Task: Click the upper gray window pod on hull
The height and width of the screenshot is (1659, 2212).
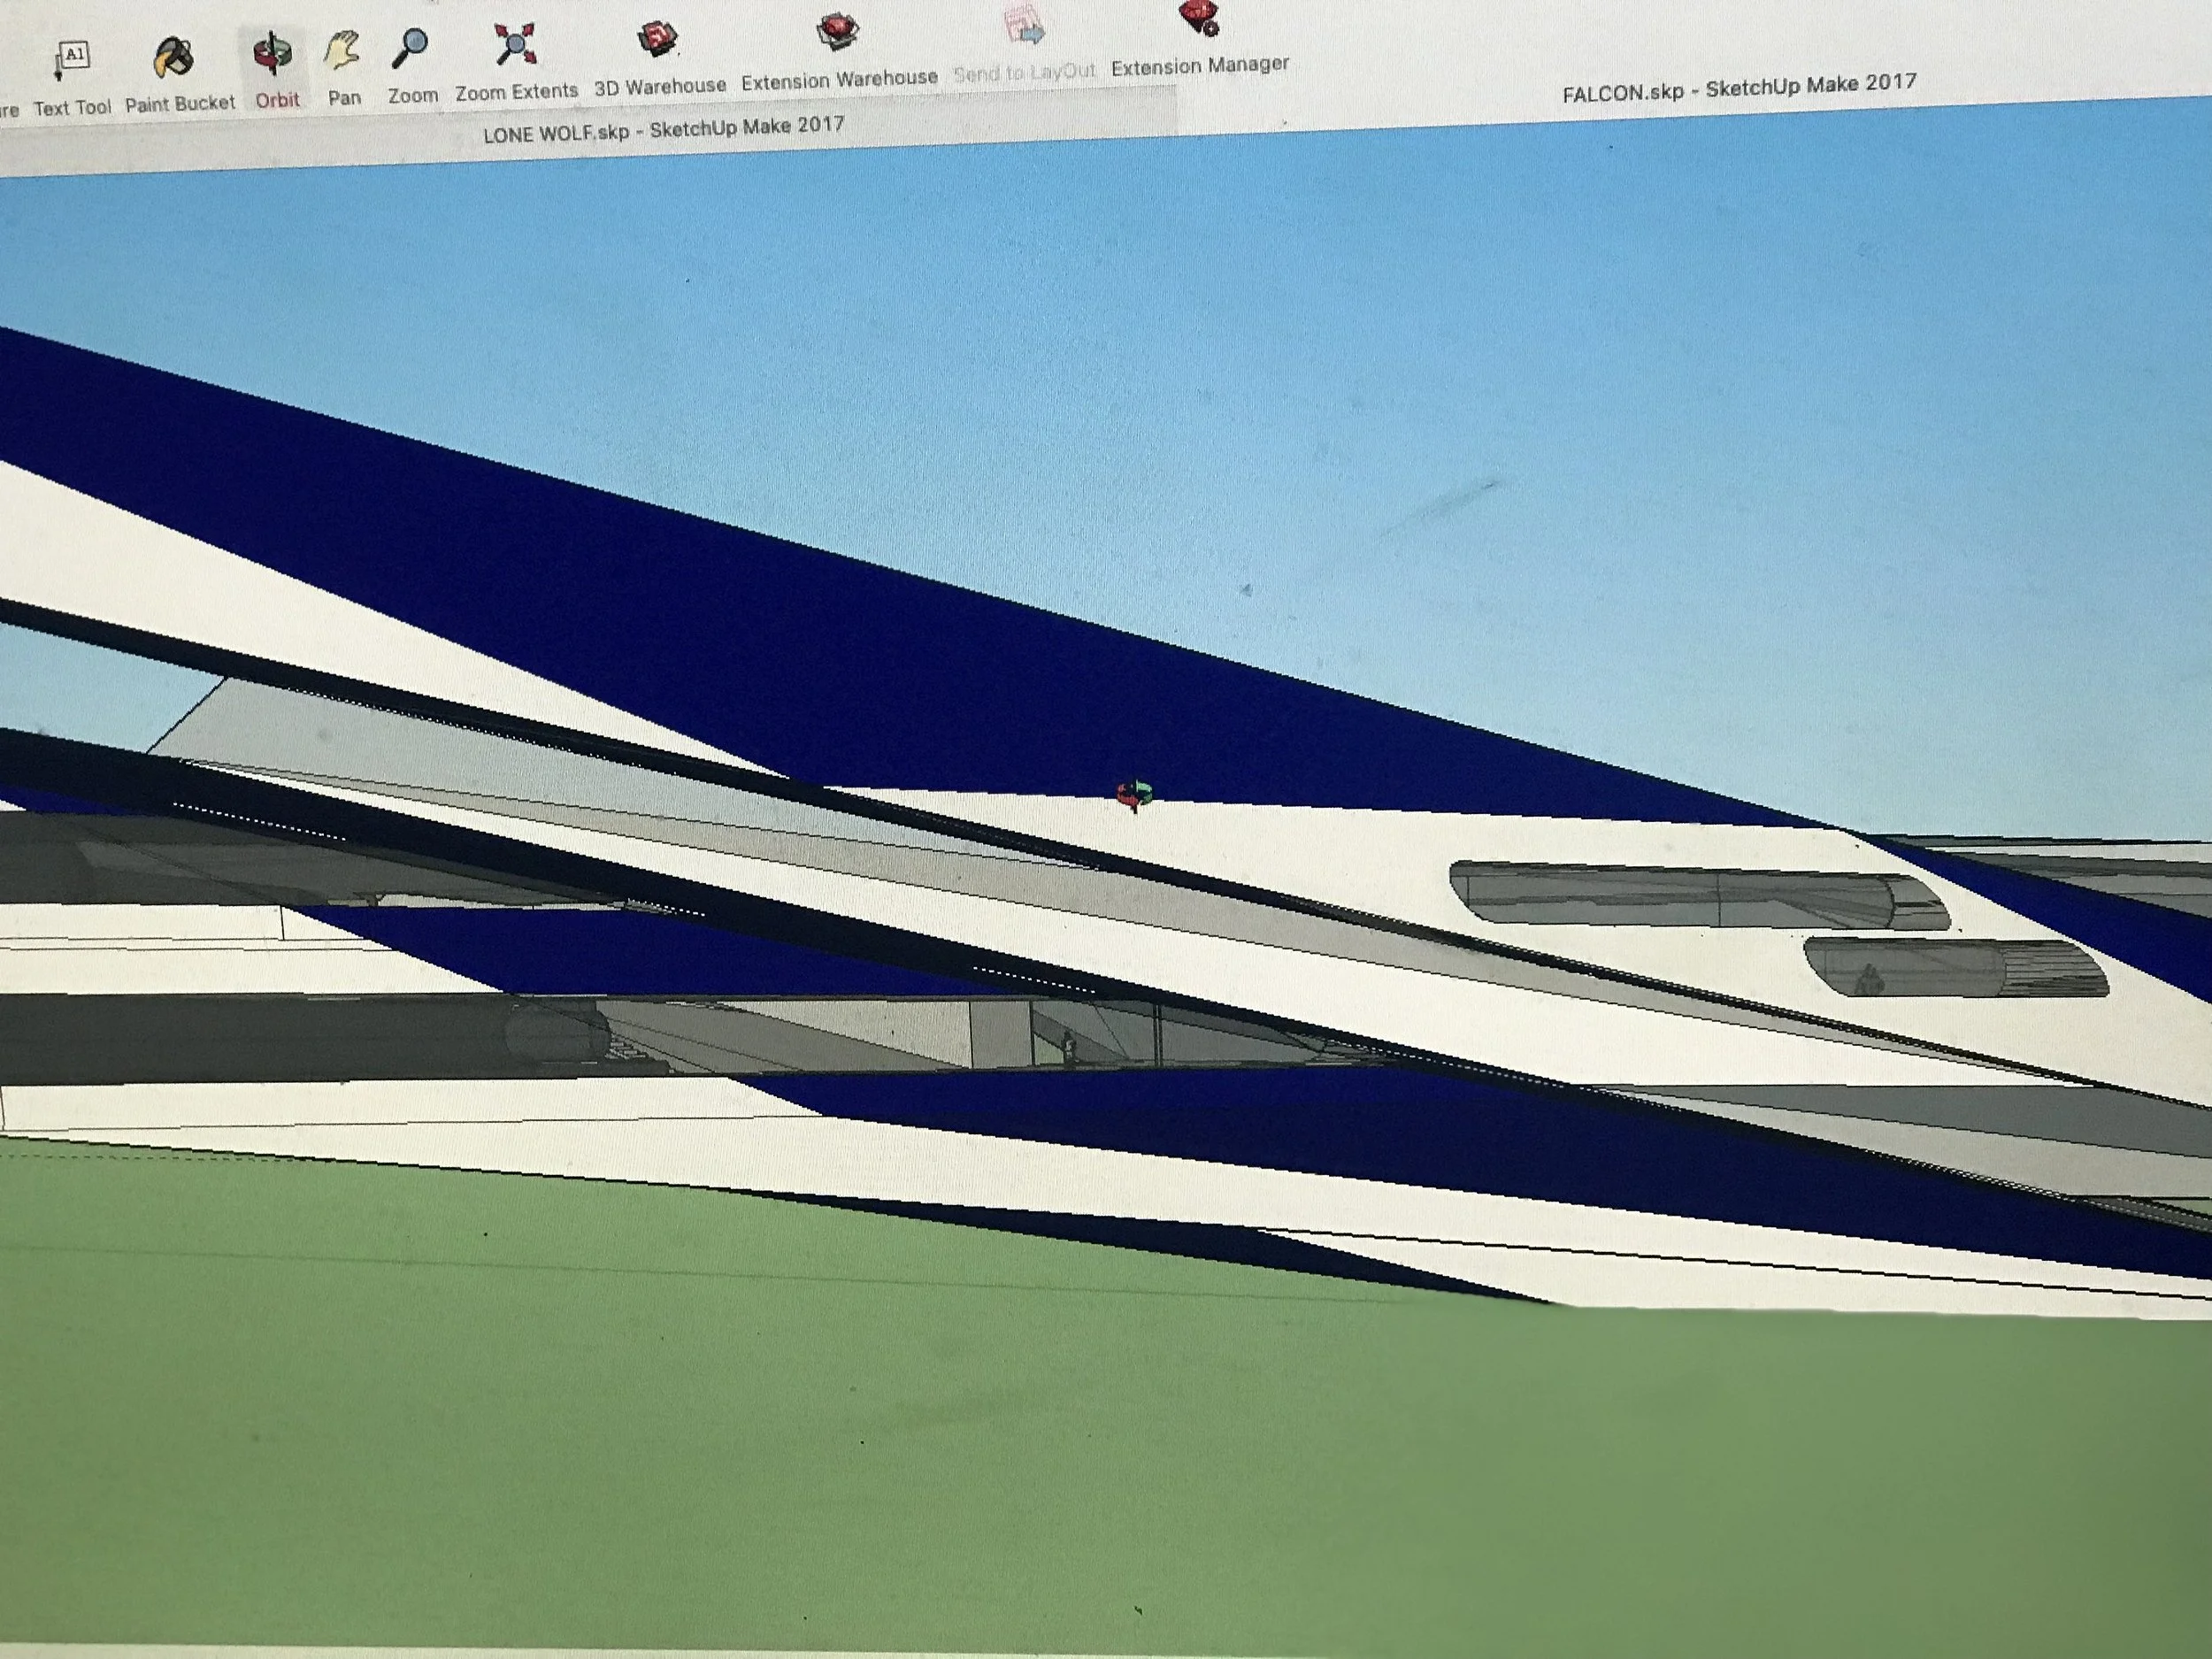Action: (x=1698, y=897)
